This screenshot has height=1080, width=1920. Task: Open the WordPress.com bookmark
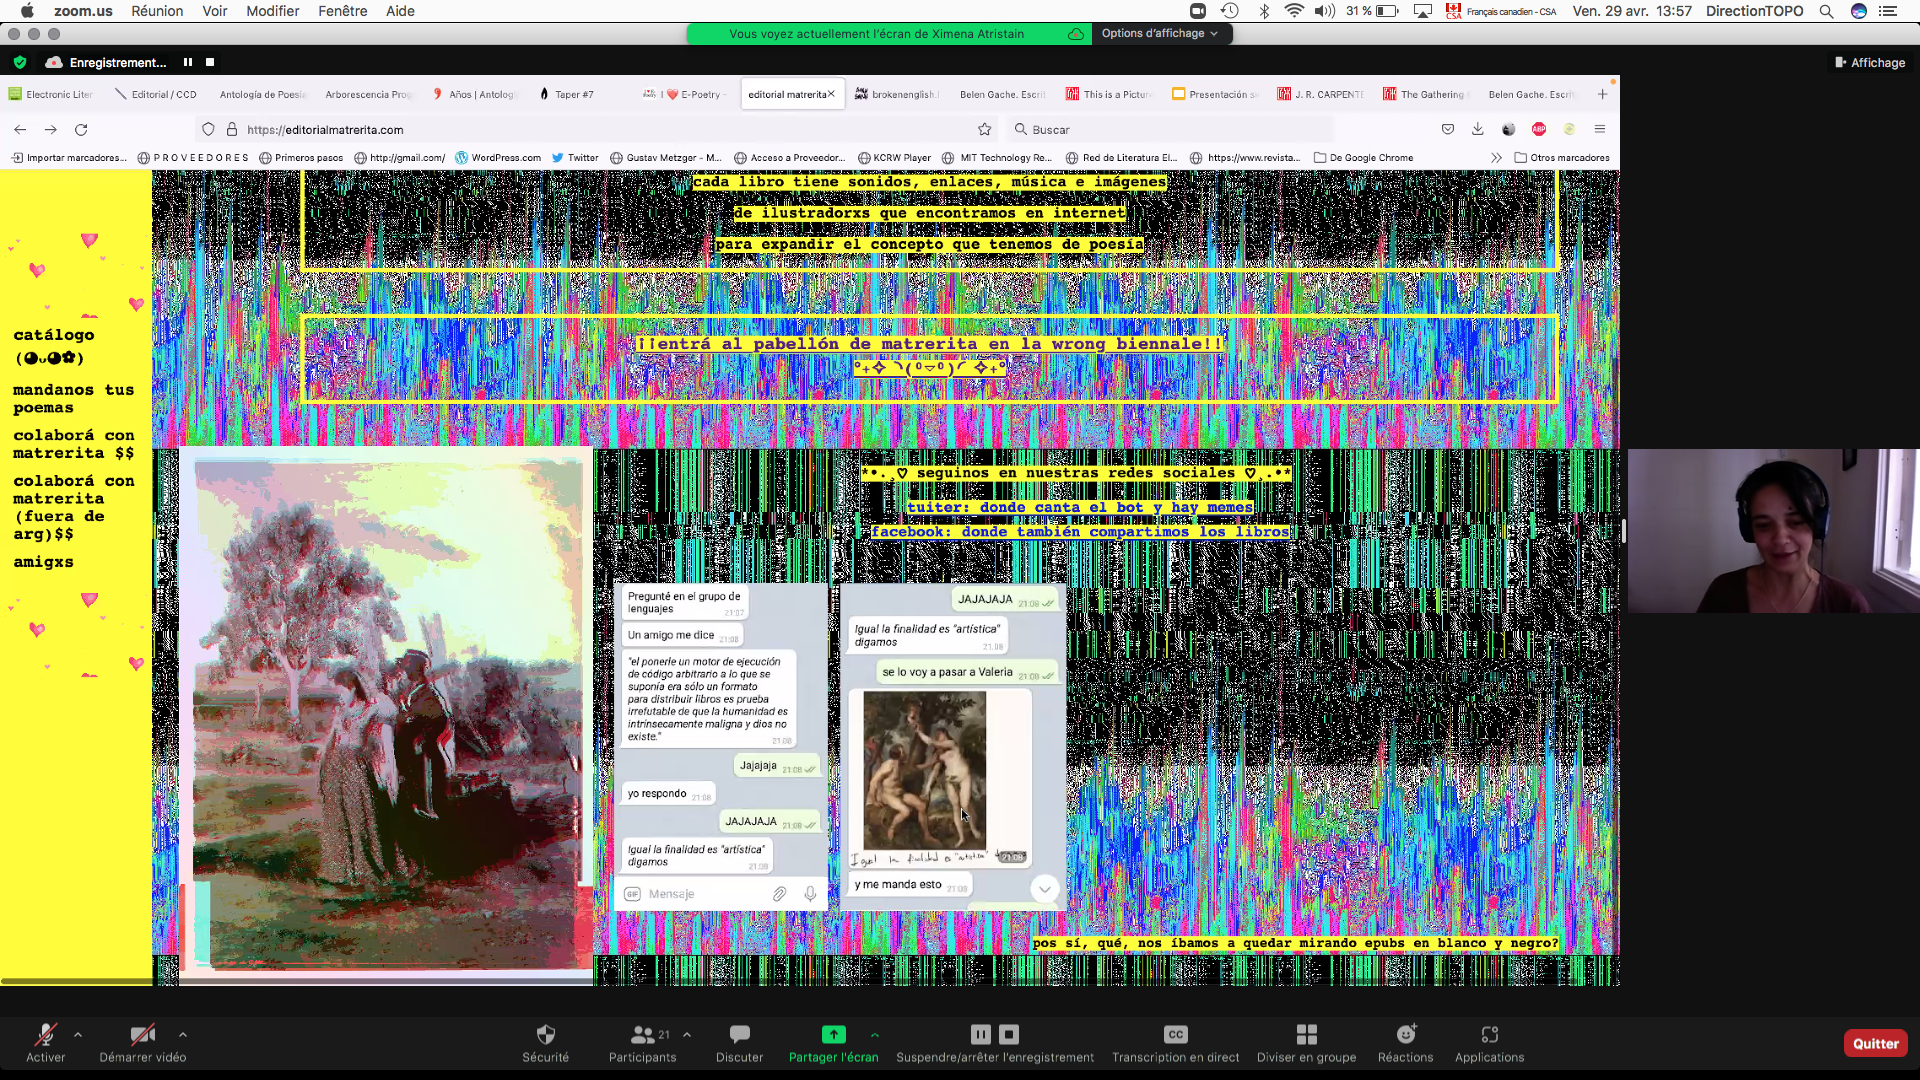(x=498, y=158)
